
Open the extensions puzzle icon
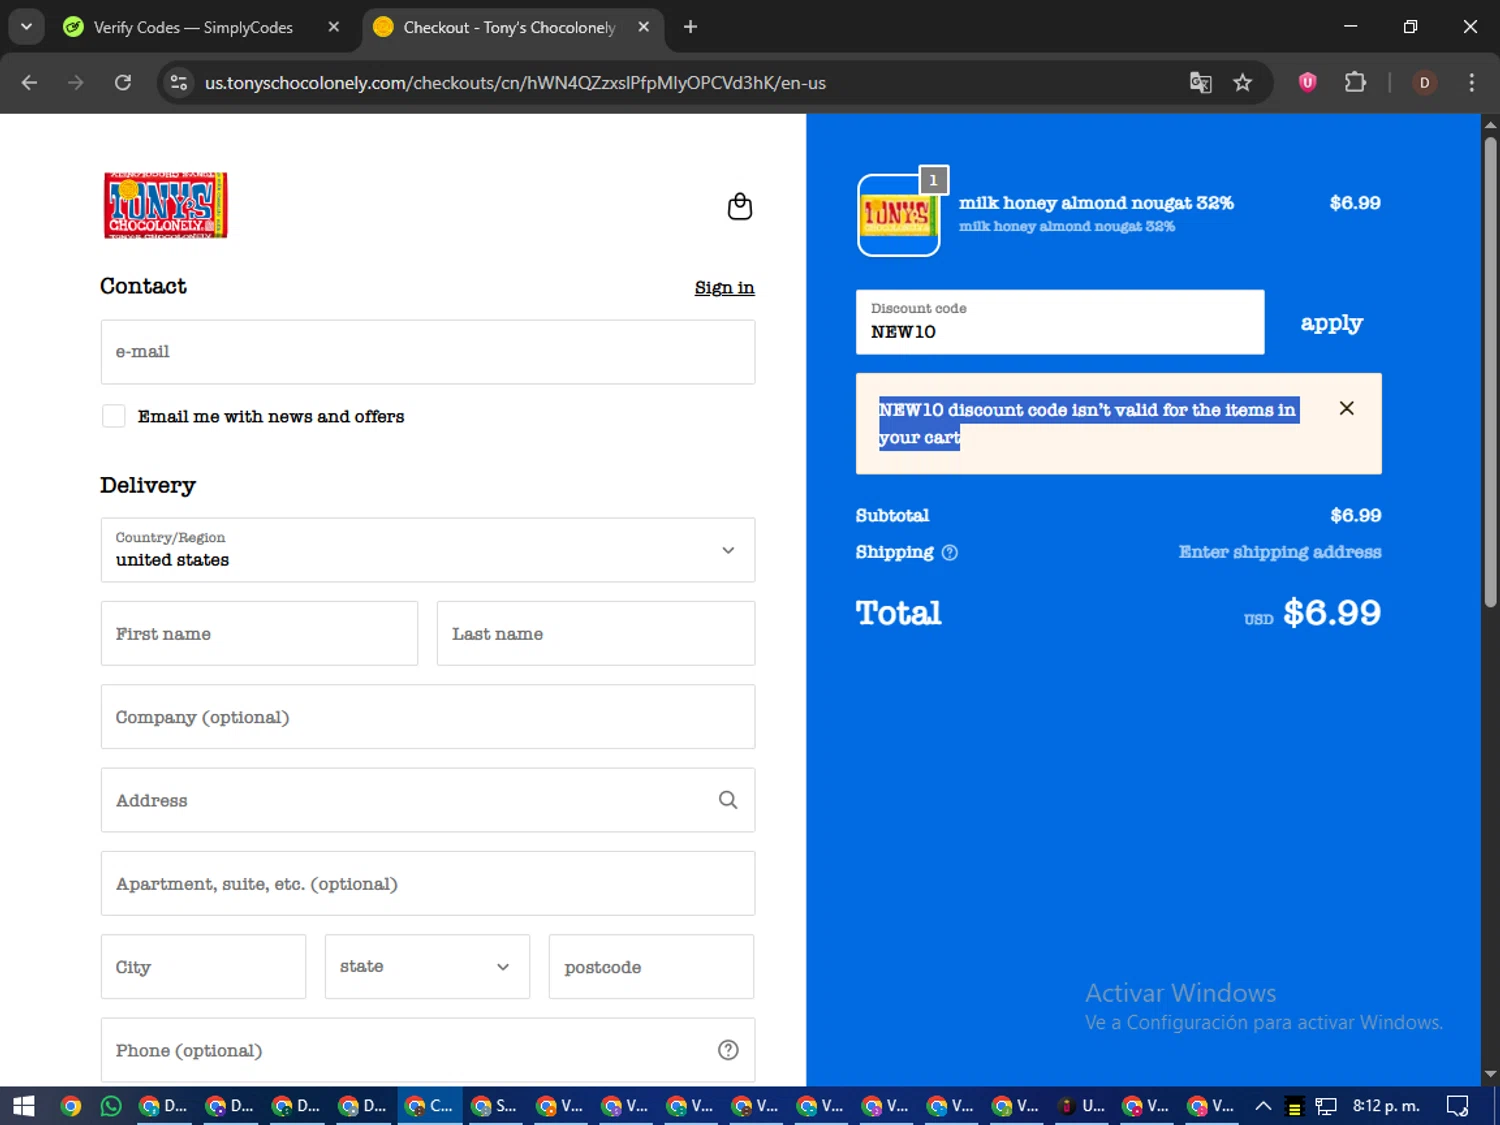tap(1355, 82)
